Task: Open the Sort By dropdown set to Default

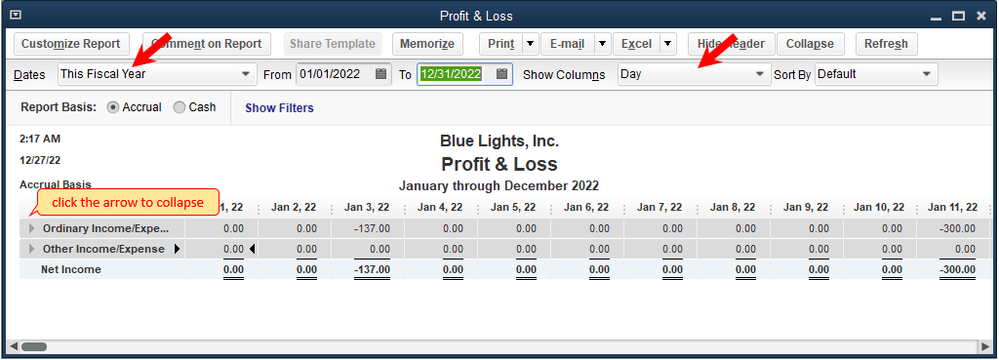Action: [x=876, y=74]
